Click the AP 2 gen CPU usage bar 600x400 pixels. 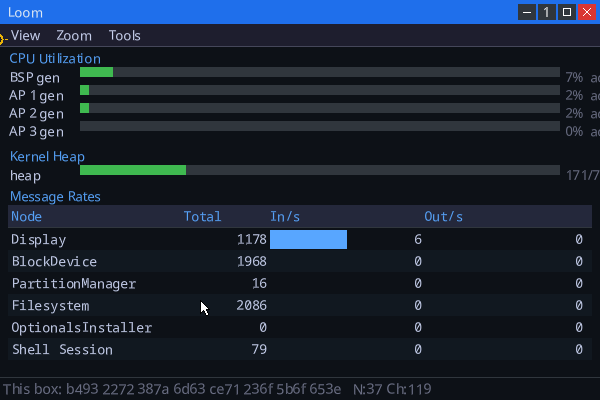pyautogui.click(x=320, y=108)
